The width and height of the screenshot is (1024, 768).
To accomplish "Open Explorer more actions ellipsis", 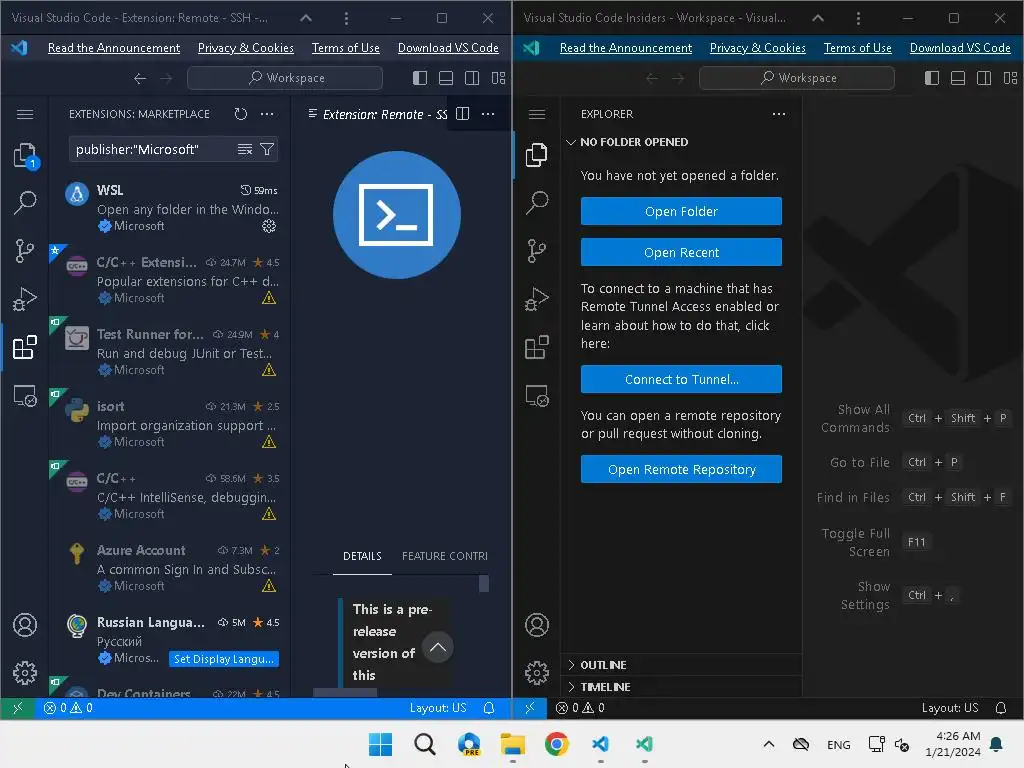I will coord(779,114).
